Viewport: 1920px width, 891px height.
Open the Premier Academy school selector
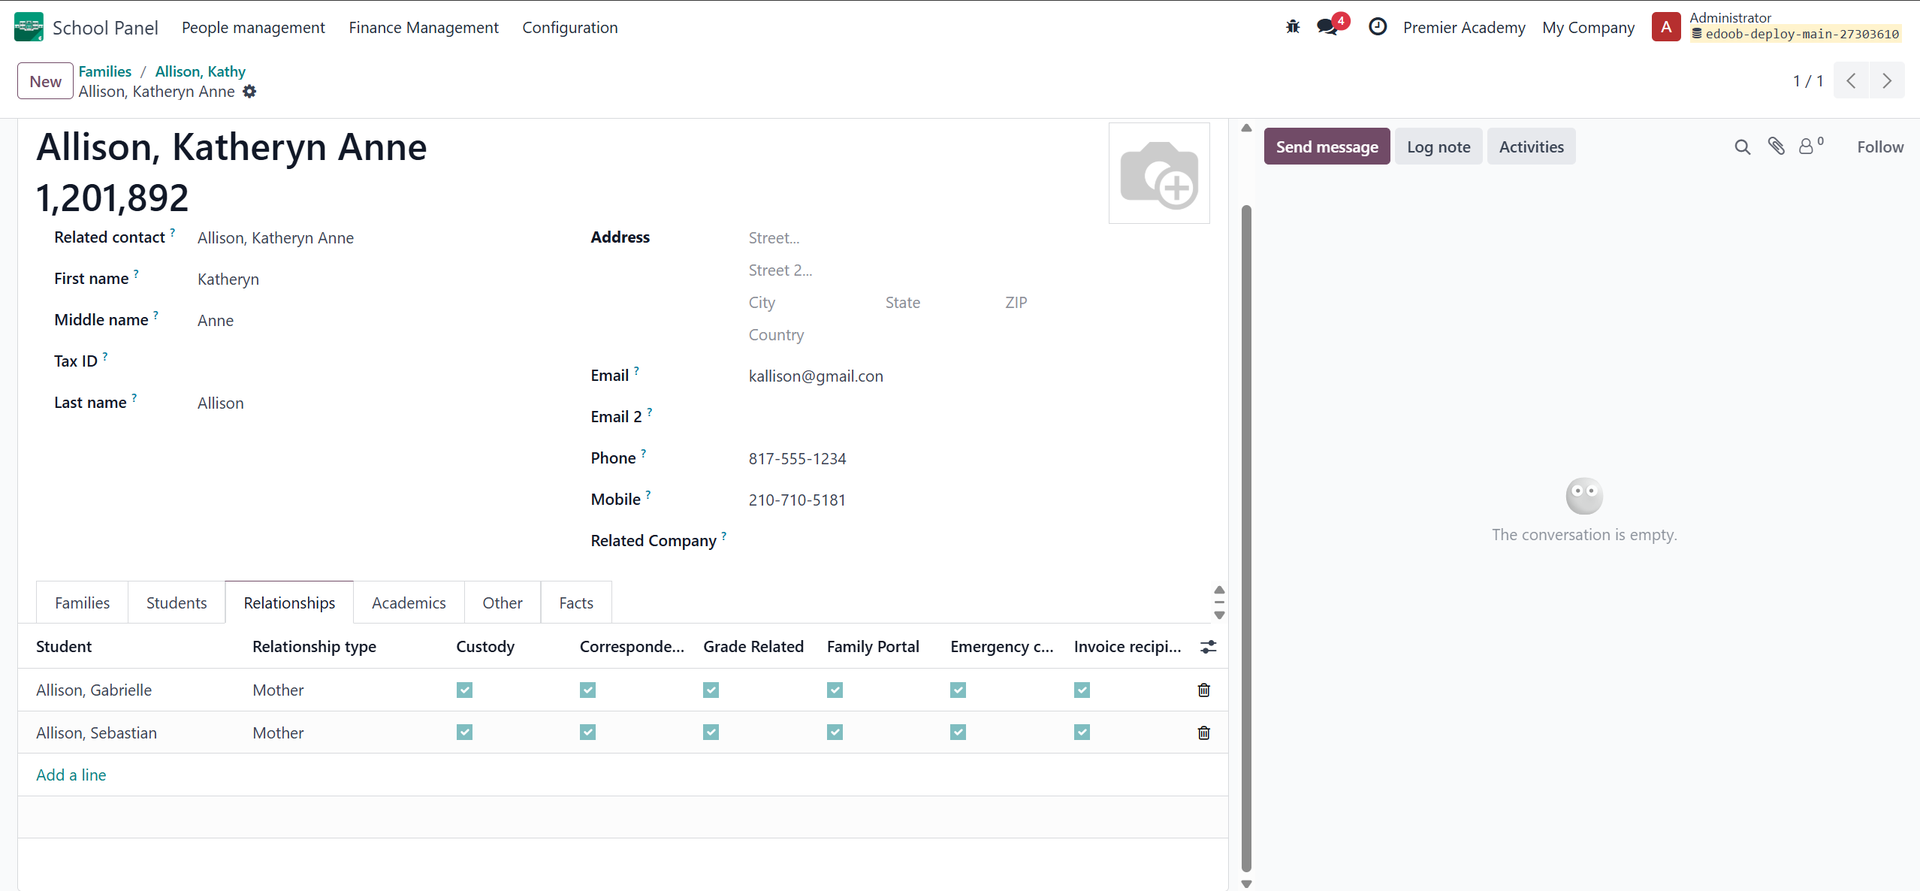coord(1464,27)
